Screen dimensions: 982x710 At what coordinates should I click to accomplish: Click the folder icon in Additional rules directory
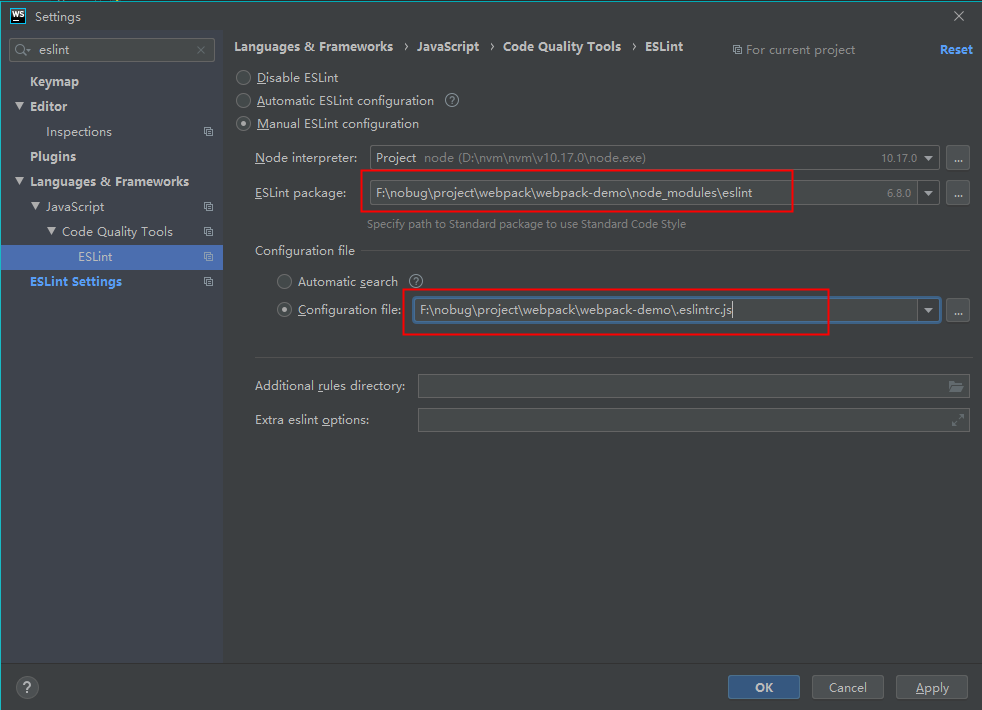click(956, 386)
